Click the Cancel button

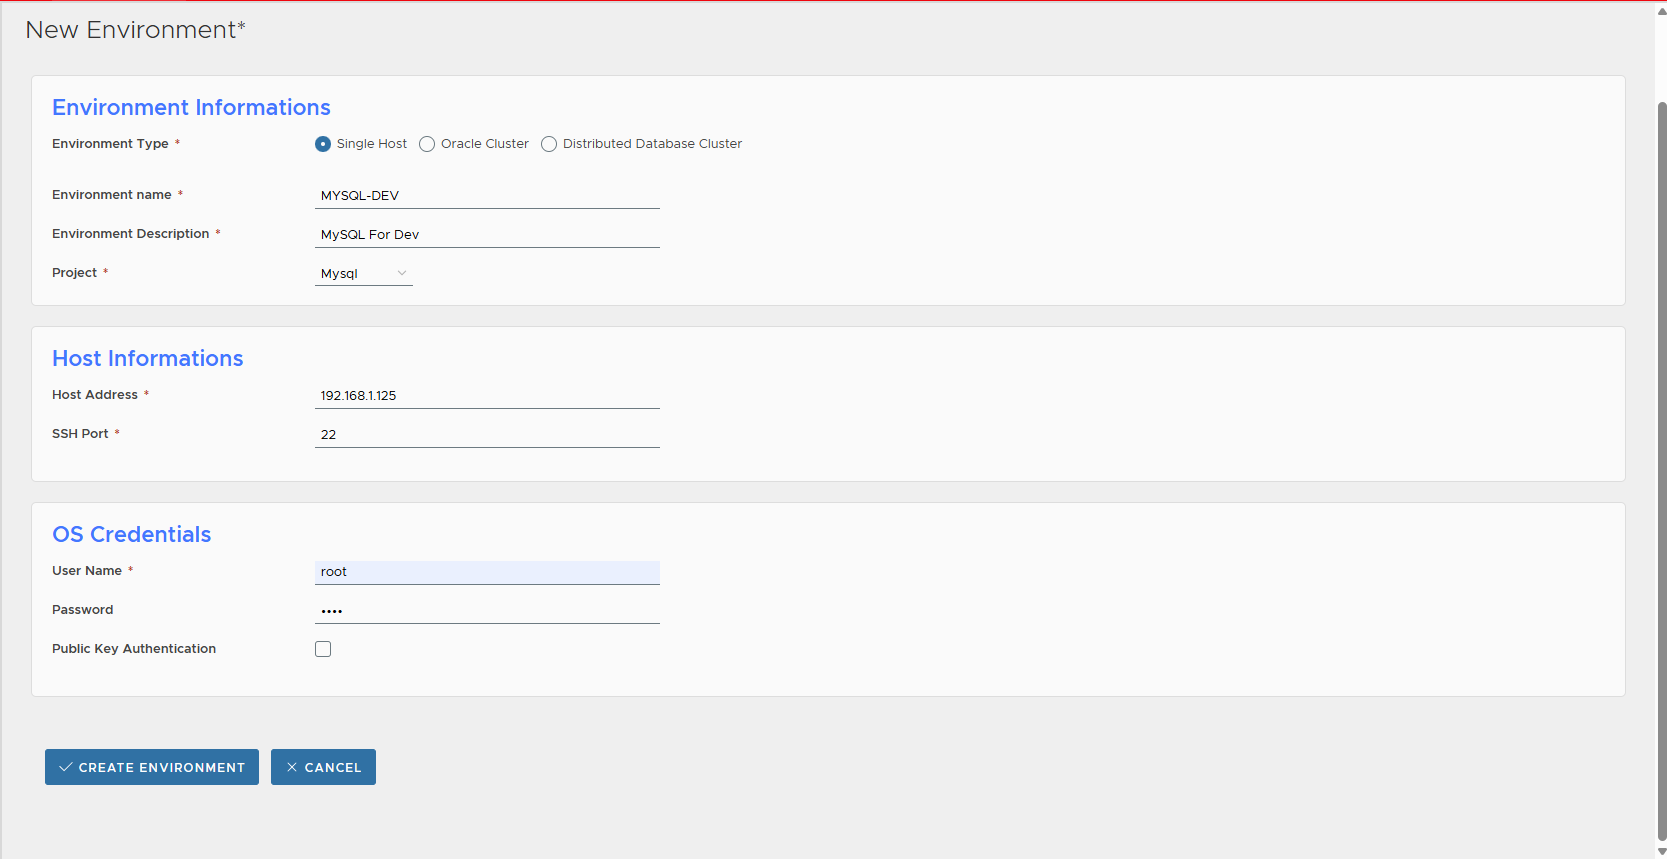[x=323, y=767]
